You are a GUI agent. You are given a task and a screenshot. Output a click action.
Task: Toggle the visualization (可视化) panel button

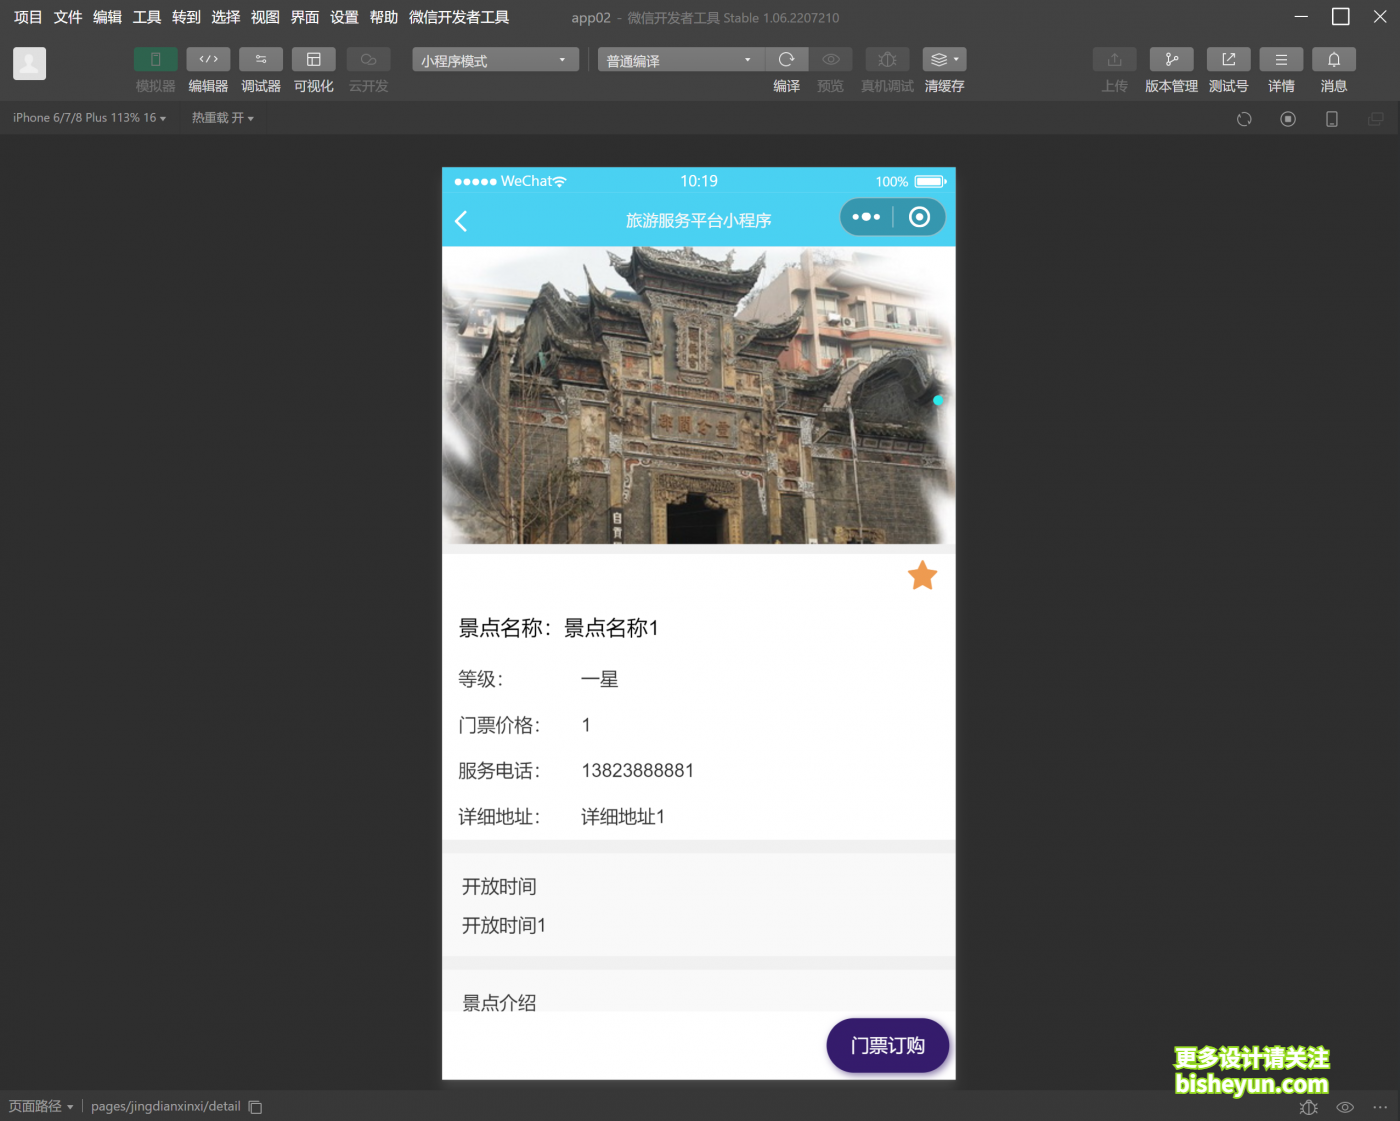(313, 60)
